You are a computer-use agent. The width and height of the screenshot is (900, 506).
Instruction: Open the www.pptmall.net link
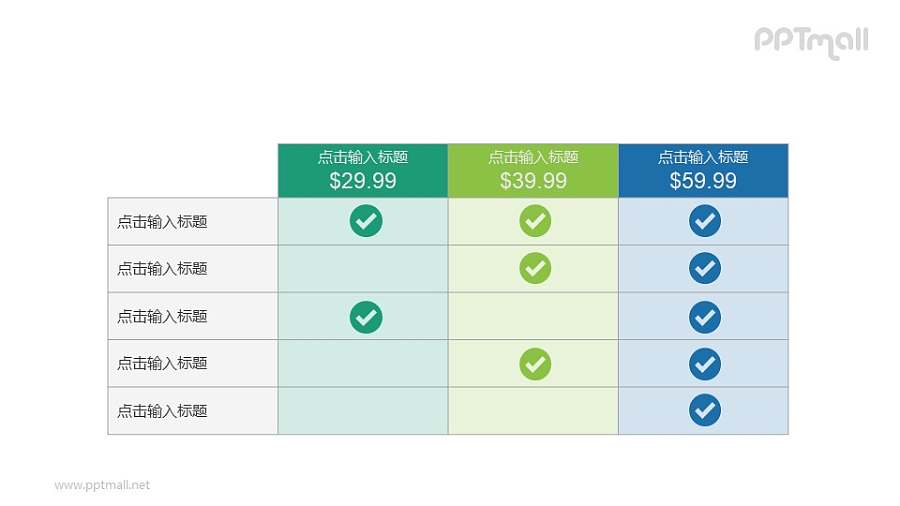(102, 485)
